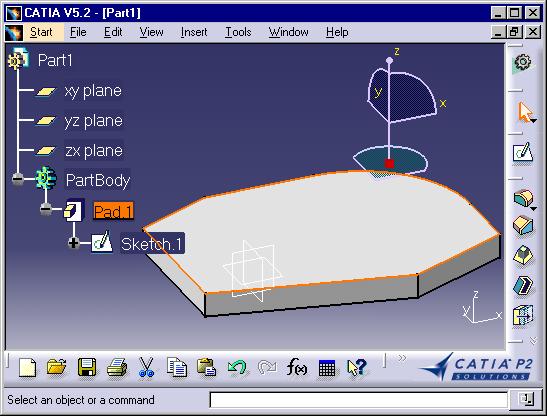This screenshot has height=416, width=547.
Task: Click the command input field
Action: pyautogui.click(x=358, y=400)
